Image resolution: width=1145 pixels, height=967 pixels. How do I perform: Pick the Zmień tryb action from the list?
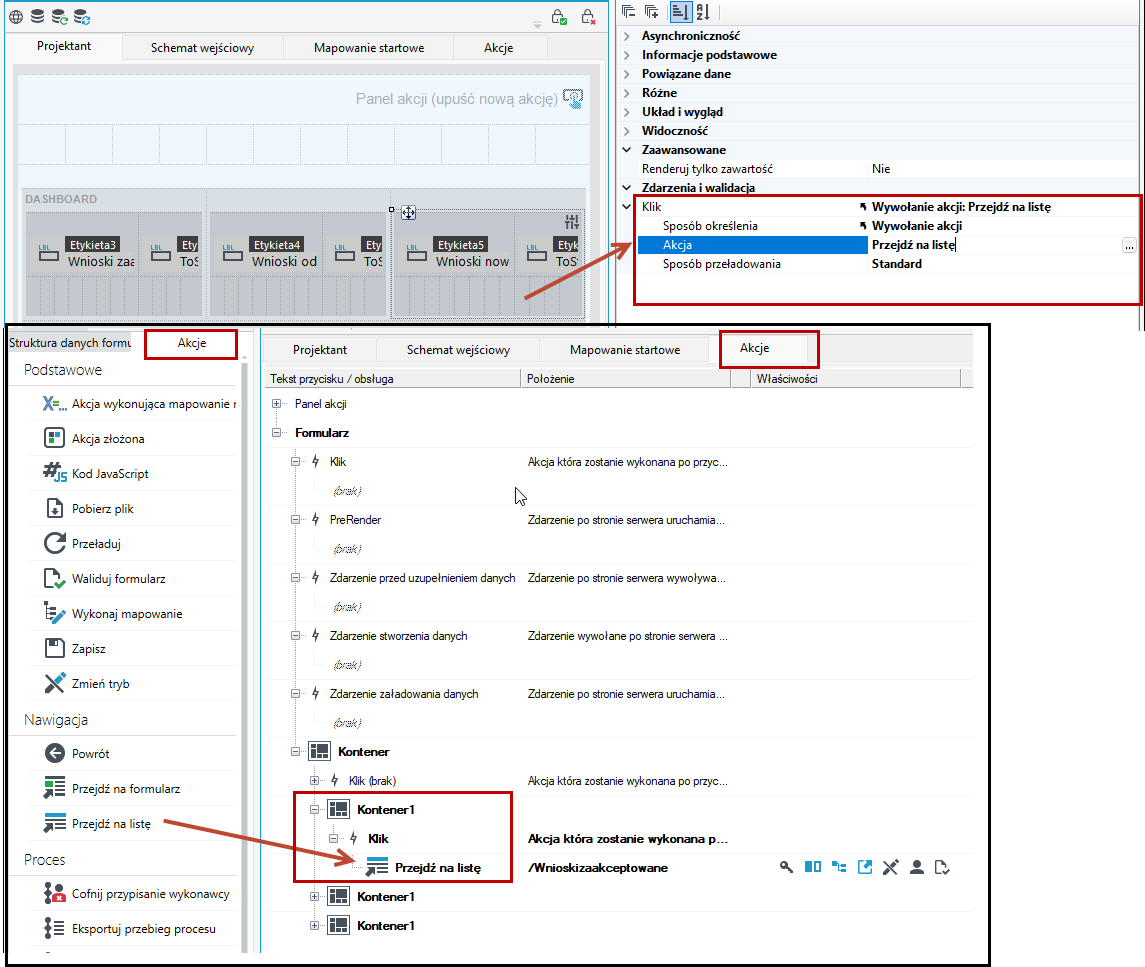100,684
